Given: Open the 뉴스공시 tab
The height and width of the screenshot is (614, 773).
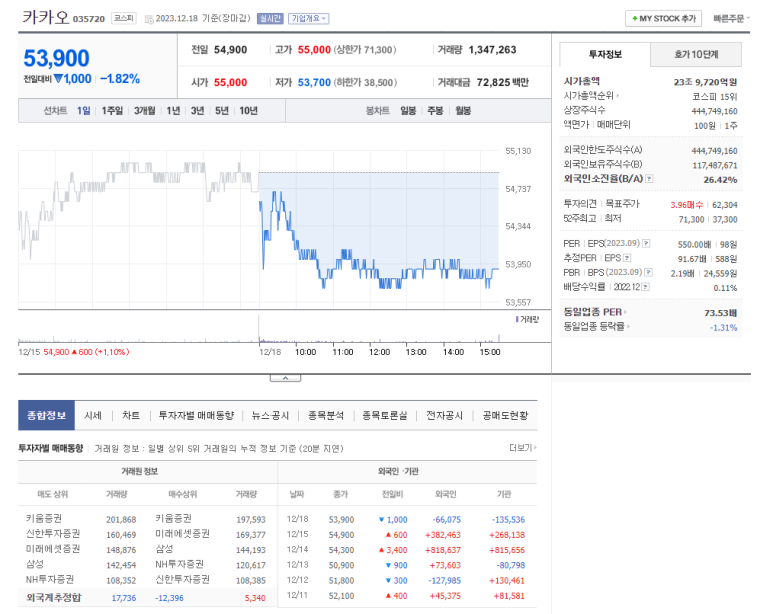Looking at the screenshot, I should click(270, 415).
